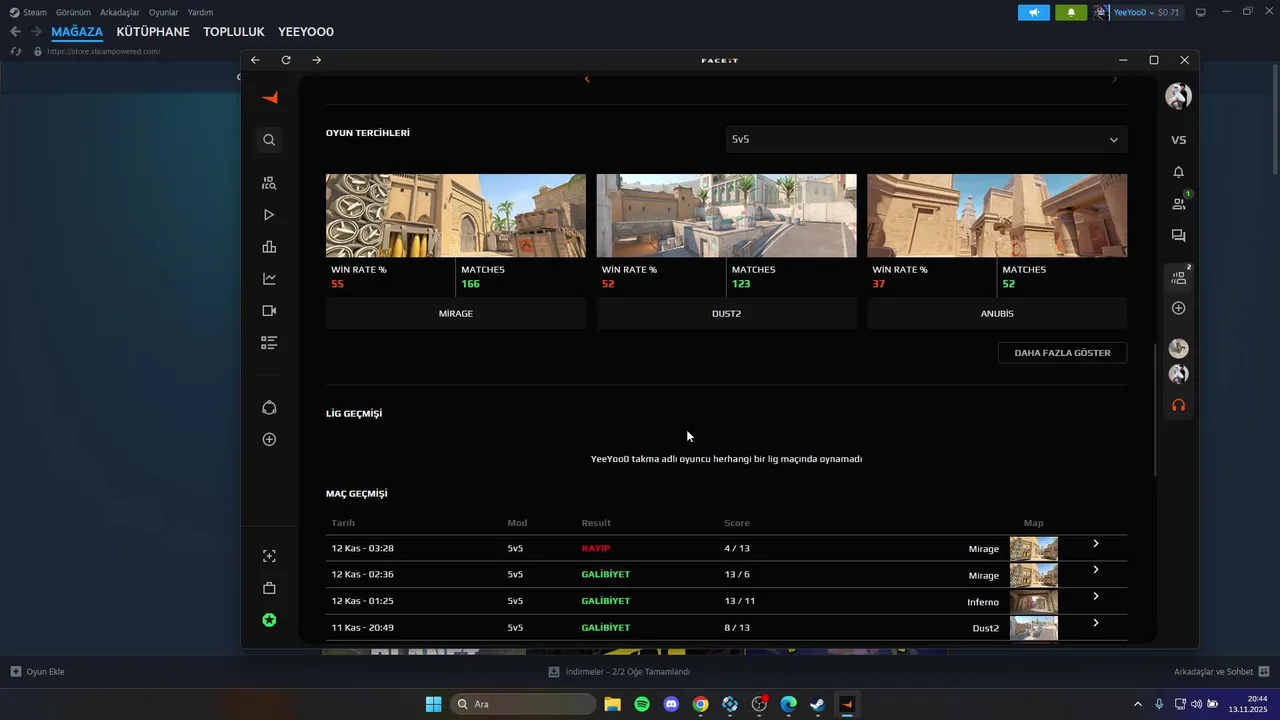This screenshot has height=720, width=1280.
Task: Show hidden system tray icons chevron
Action: click(x=1137, y=704)
